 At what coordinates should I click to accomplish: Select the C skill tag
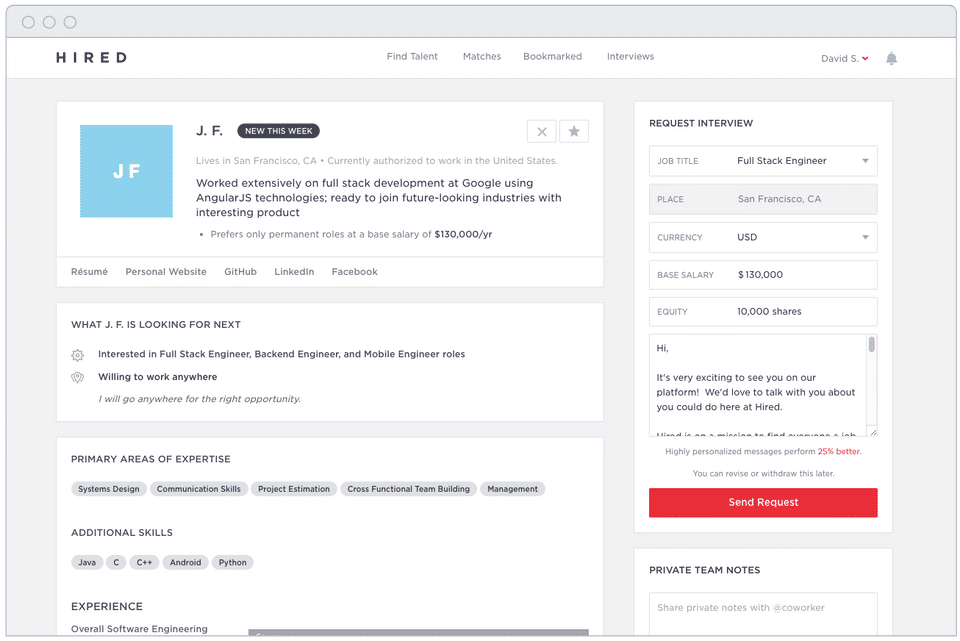coord(116,563)
